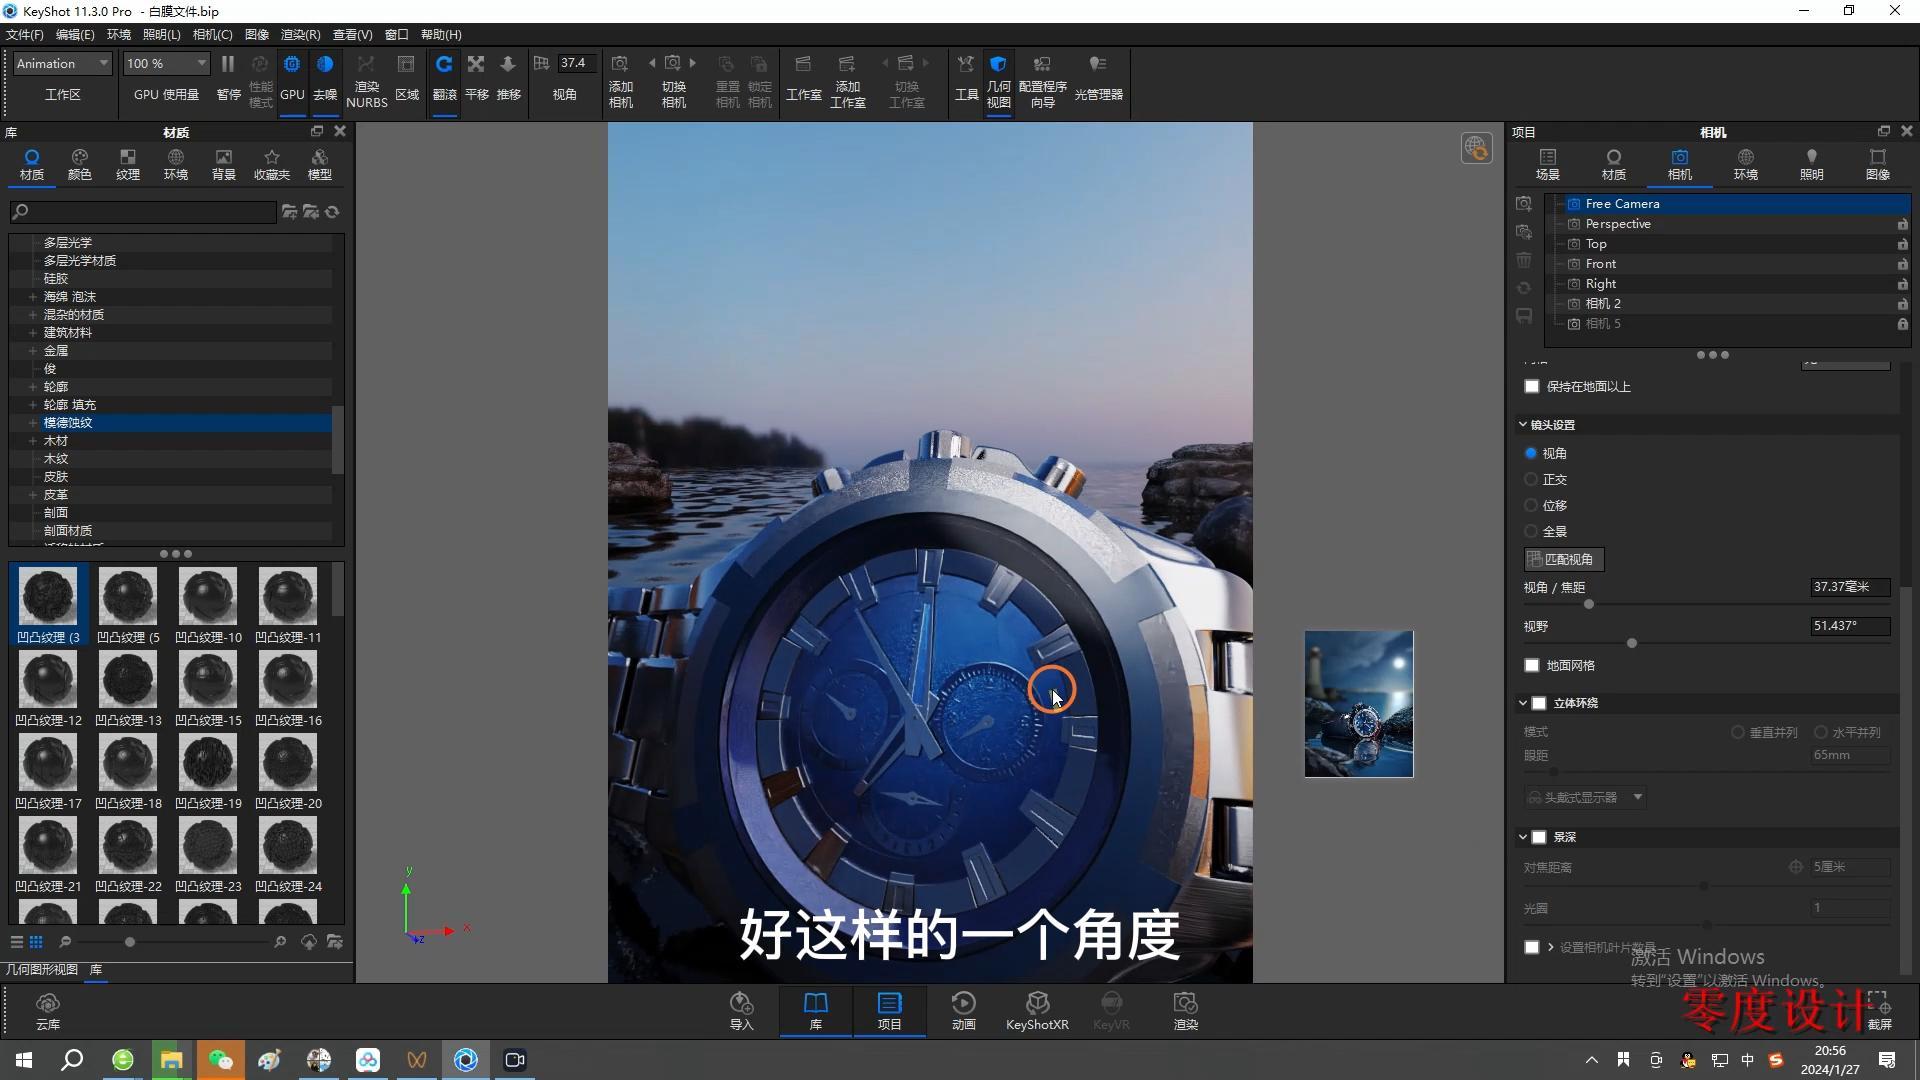Open the Animation workspace dropdown
1920x1080 pixels.
60,63
